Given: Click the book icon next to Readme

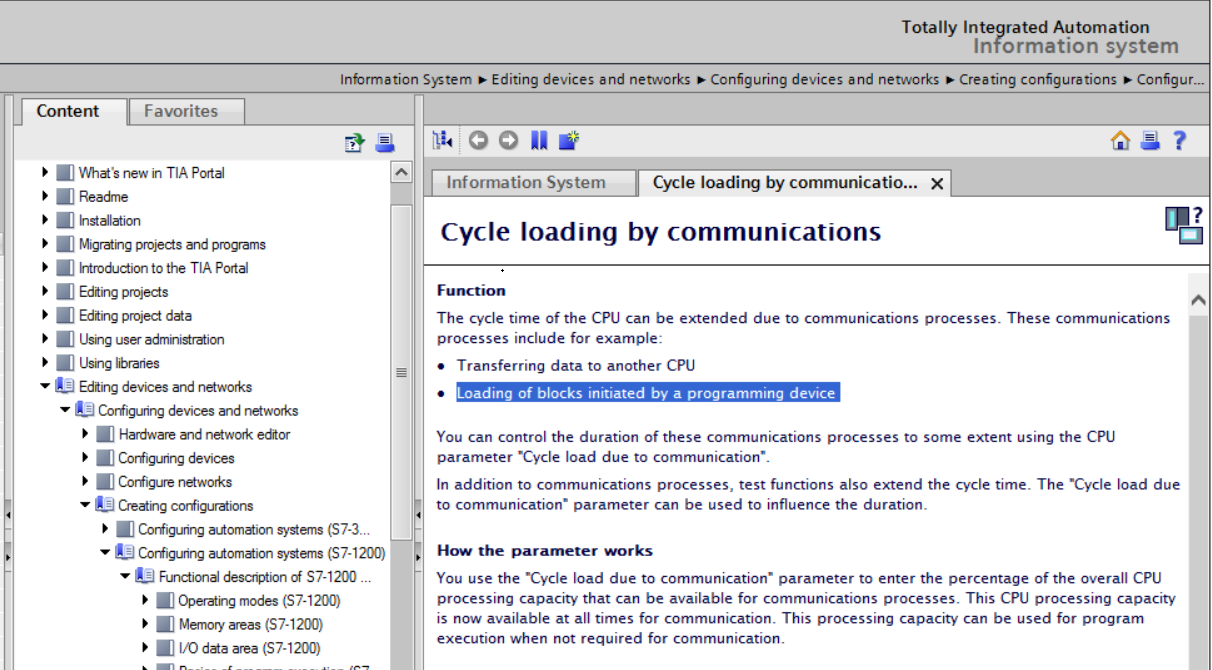Looking at the screenshot, I should pos(65,196).
